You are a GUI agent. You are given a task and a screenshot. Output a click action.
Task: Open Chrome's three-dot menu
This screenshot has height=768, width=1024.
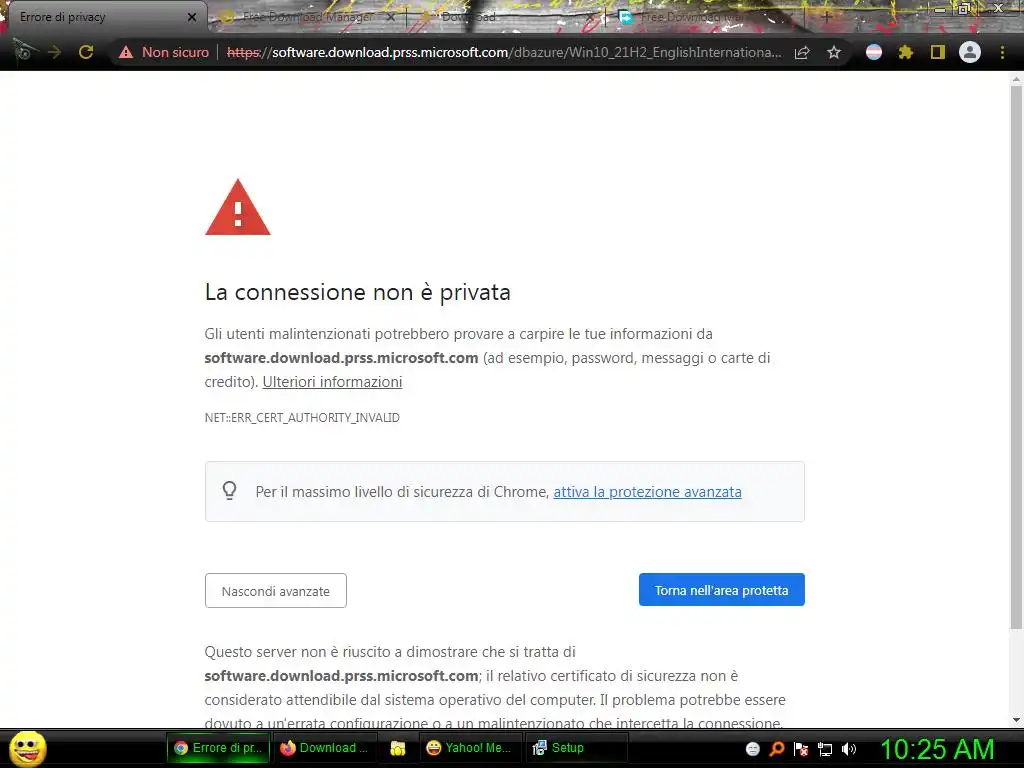pyautogui.click(x=1002, y=52)
